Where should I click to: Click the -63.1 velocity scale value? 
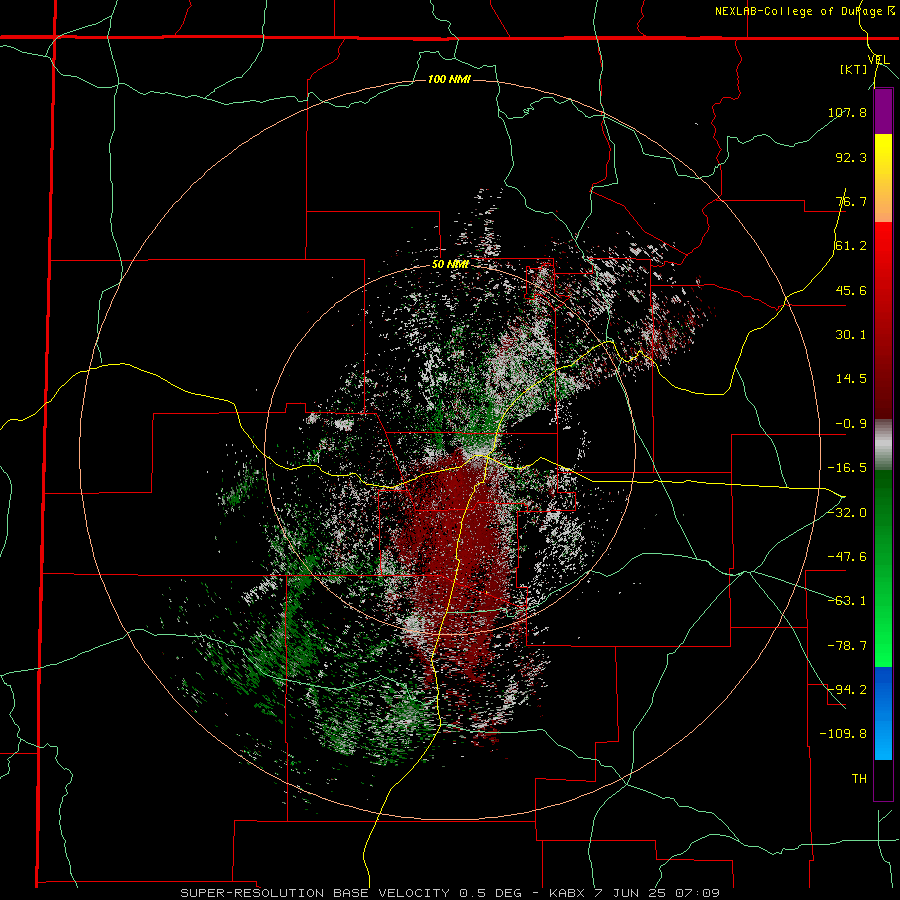[847, 601]
